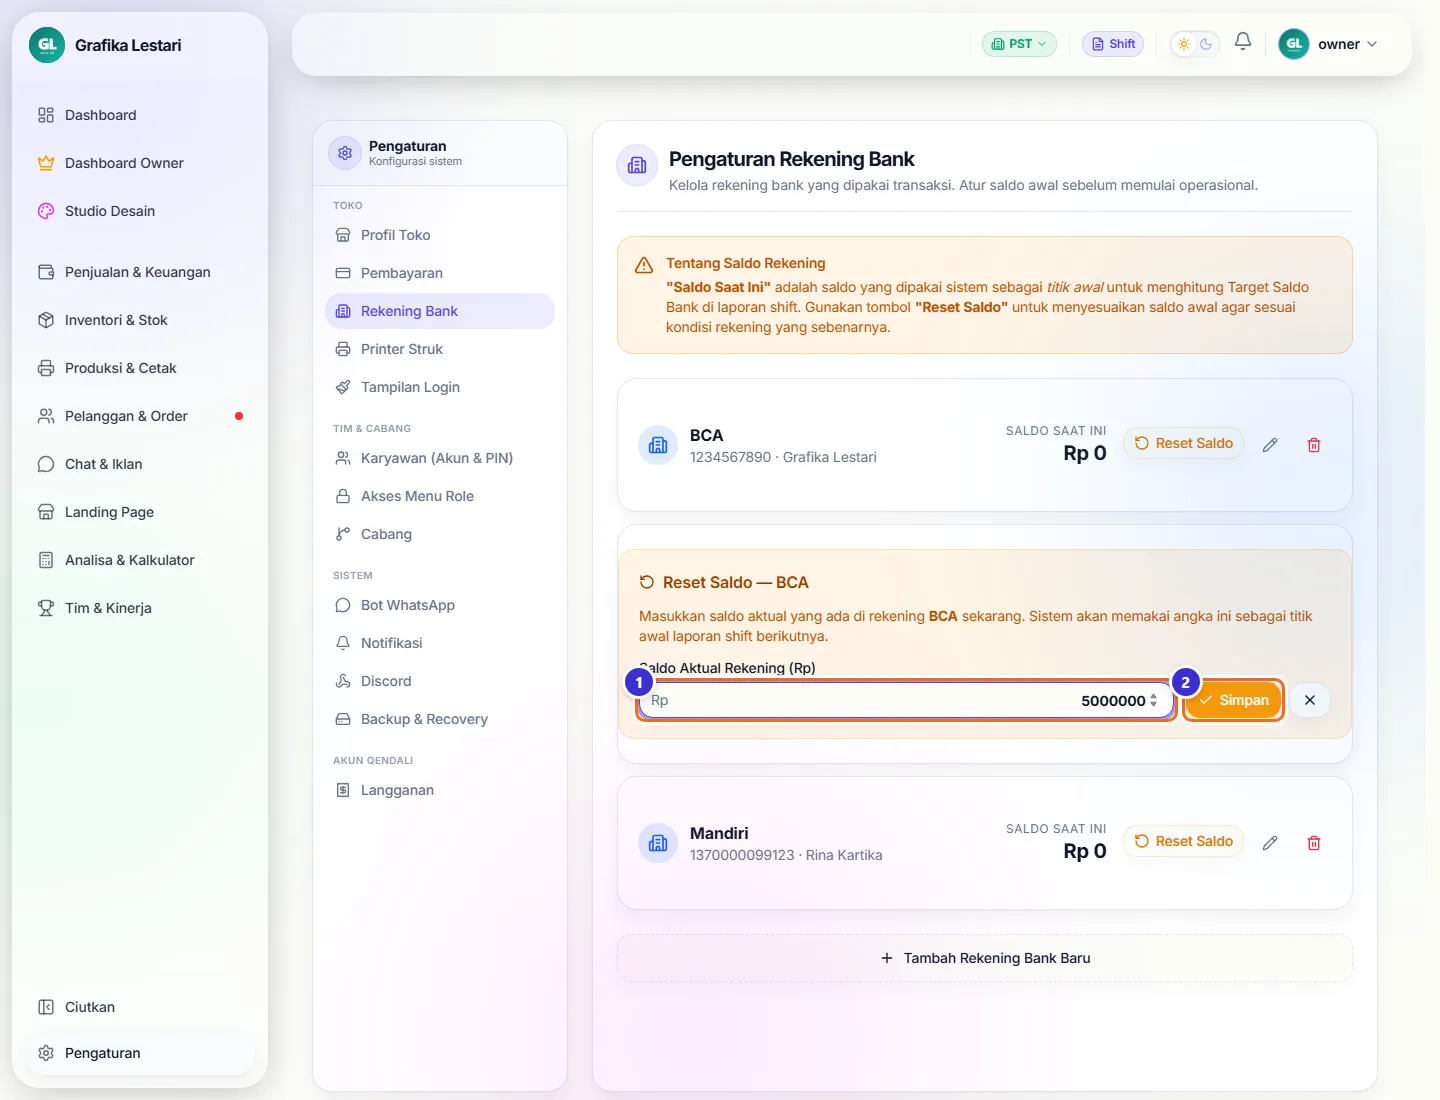Open Akses Menu Role settings
The width and height of the screenshot is (1440, 1100).
440,496
